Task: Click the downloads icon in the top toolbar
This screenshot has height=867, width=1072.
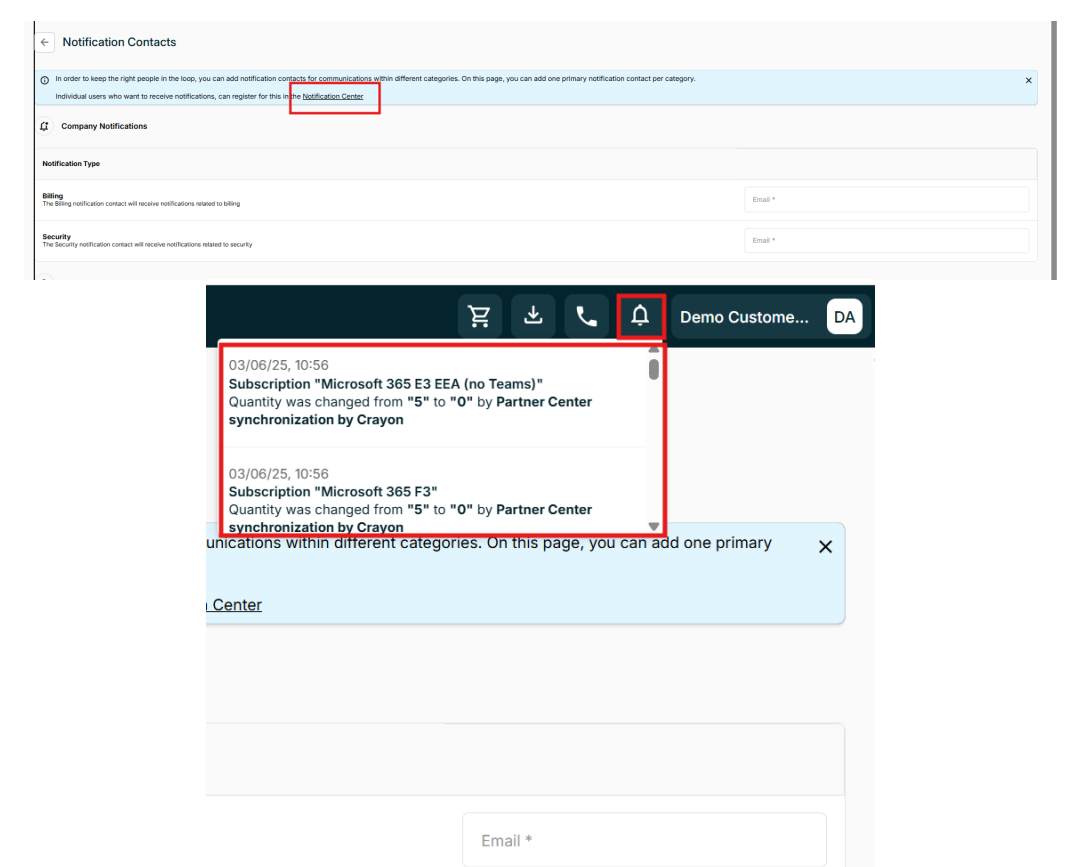Action: tap(533, 315)
